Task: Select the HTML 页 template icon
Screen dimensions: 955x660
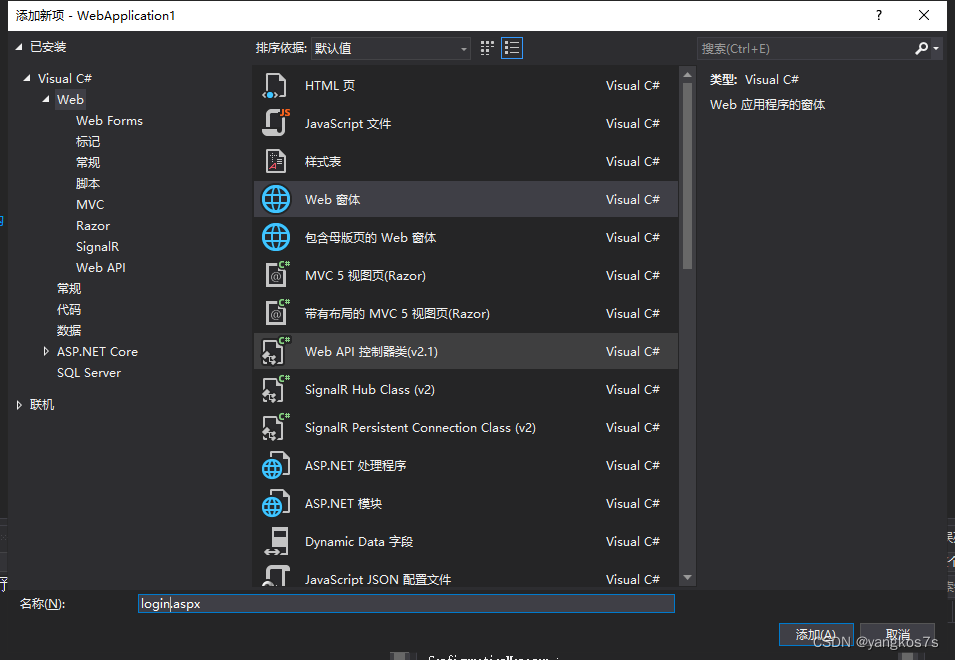Action: [275, 85]
